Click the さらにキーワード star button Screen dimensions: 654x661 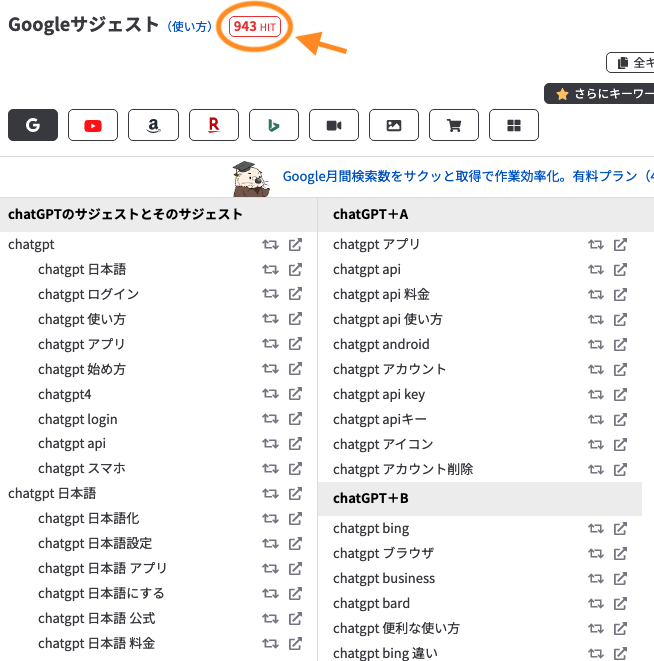tap(600, 93)
